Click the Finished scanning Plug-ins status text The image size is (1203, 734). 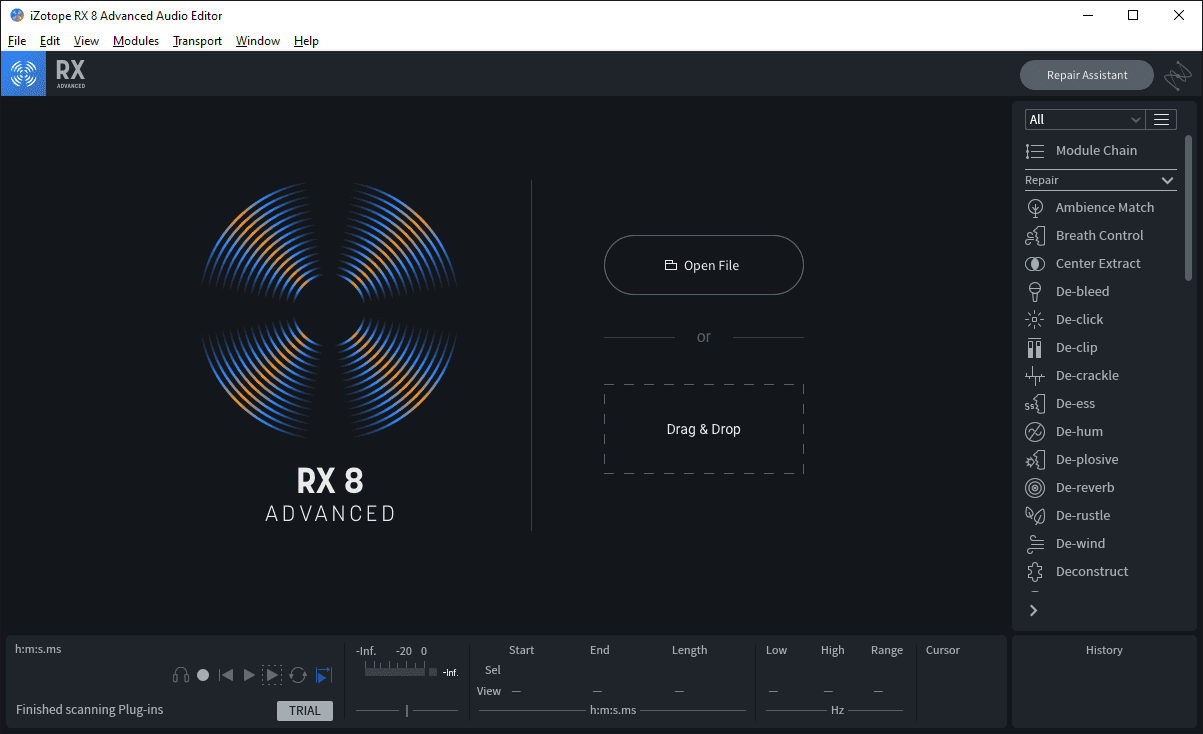90,710
